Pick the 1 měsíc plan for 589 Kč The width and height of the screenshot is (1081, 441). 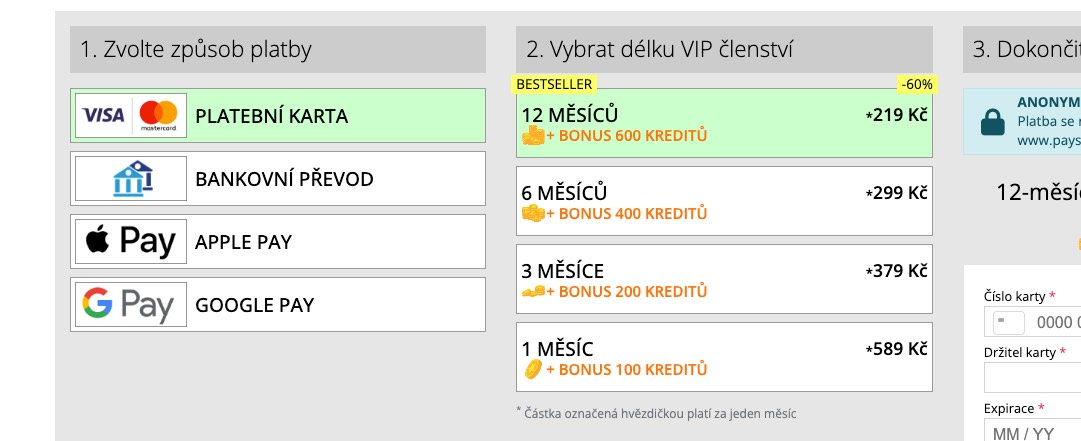point(724,357)
